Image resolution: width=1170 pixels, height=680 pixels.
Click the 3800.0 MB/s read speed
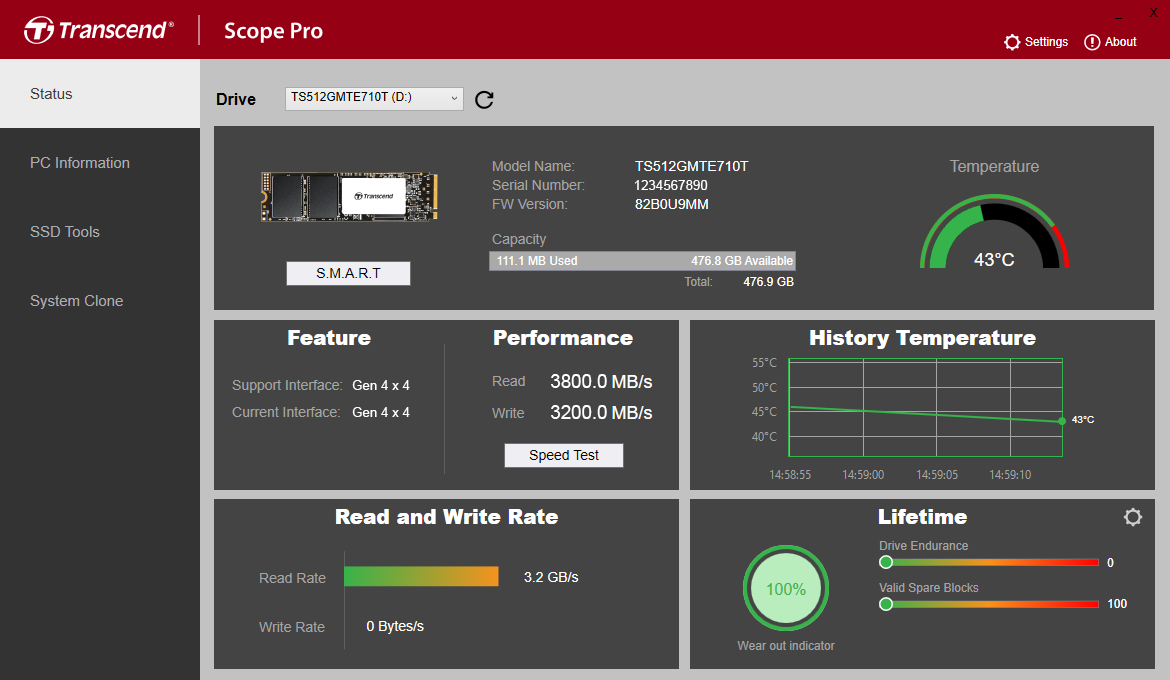(x=601, y=381)
